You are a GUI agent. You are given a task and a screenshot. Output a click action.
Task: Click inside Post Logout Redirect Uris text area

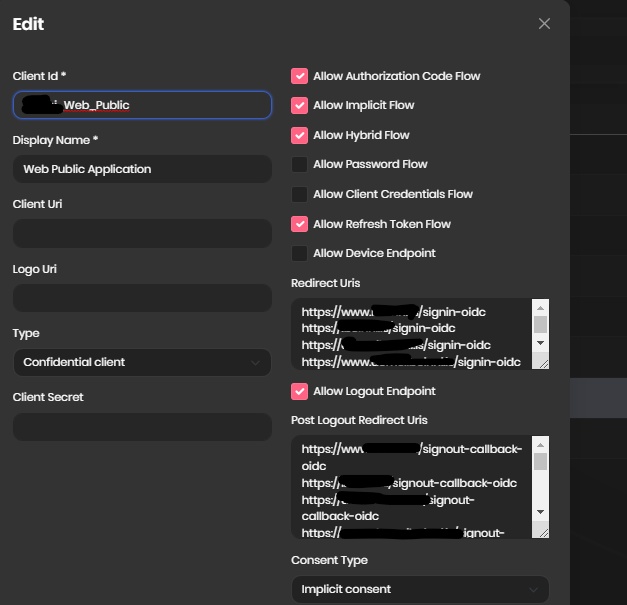410,487
